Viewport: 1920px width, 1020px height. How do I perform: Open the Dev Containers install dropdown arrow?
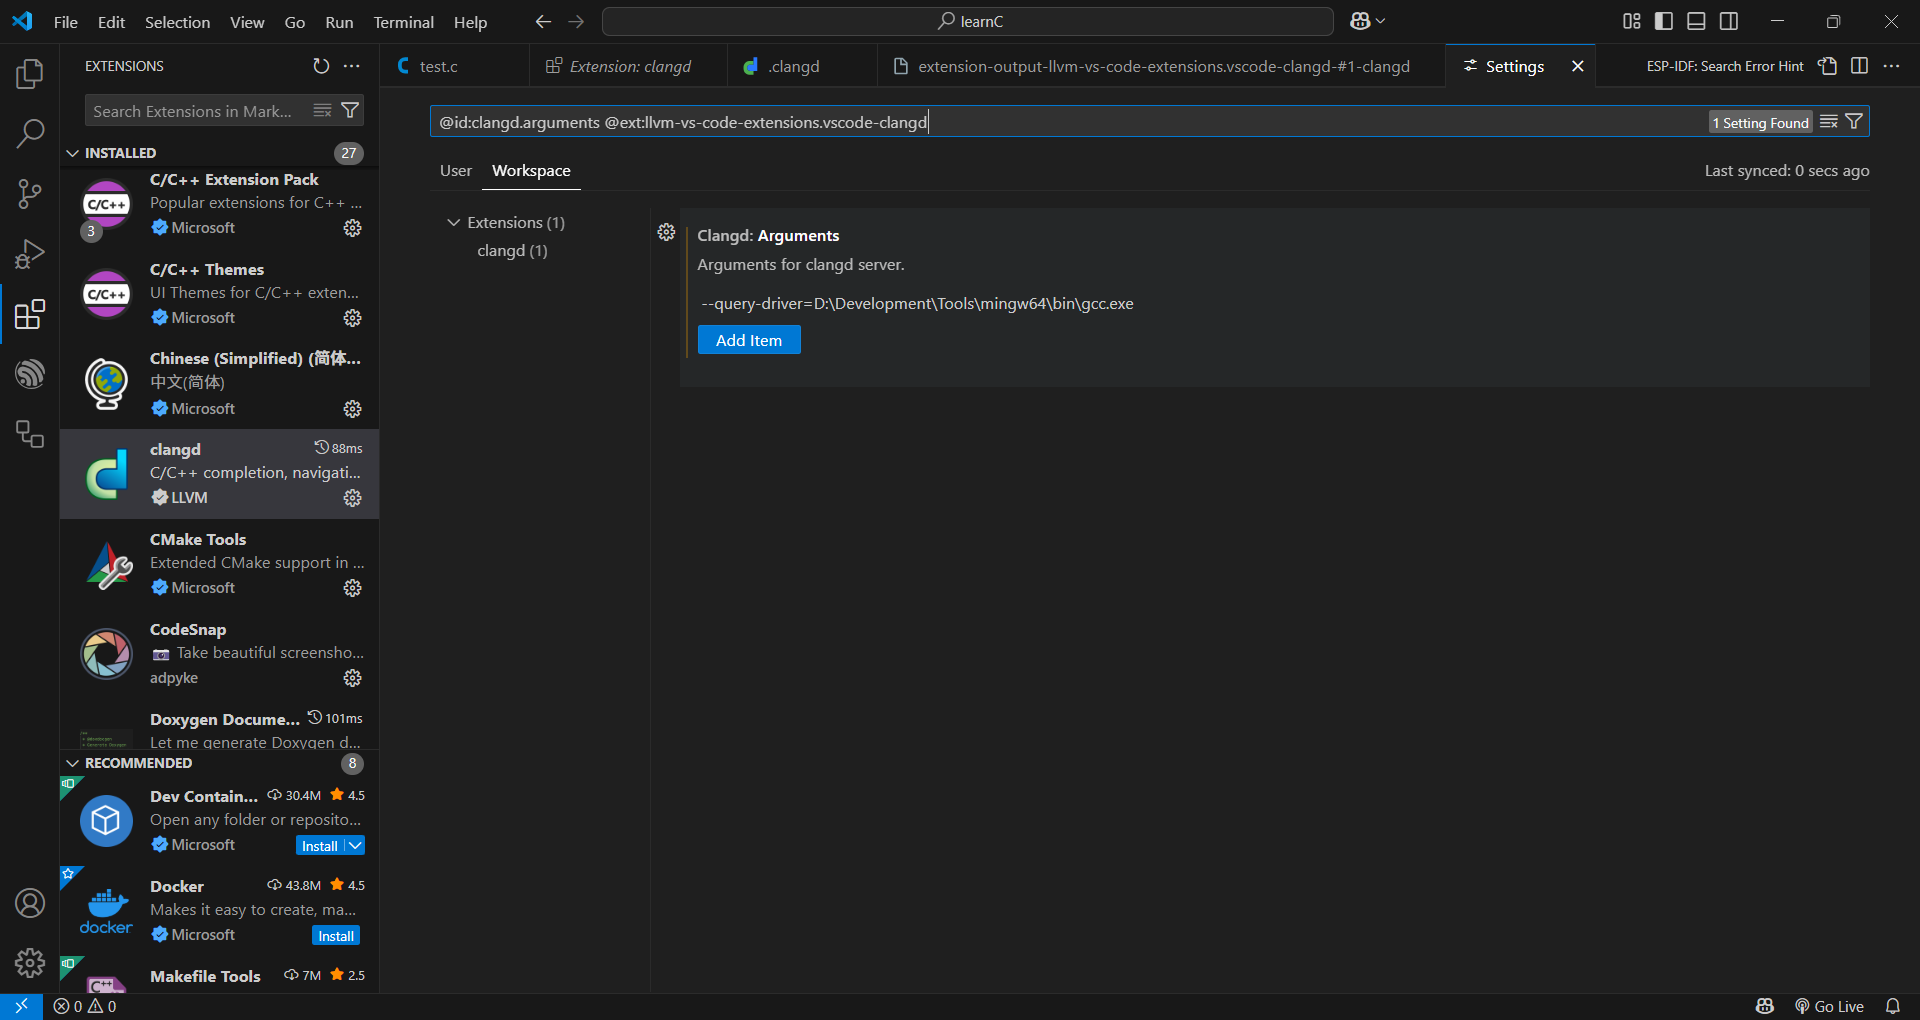pyautogui.click(x=355, y=846)
